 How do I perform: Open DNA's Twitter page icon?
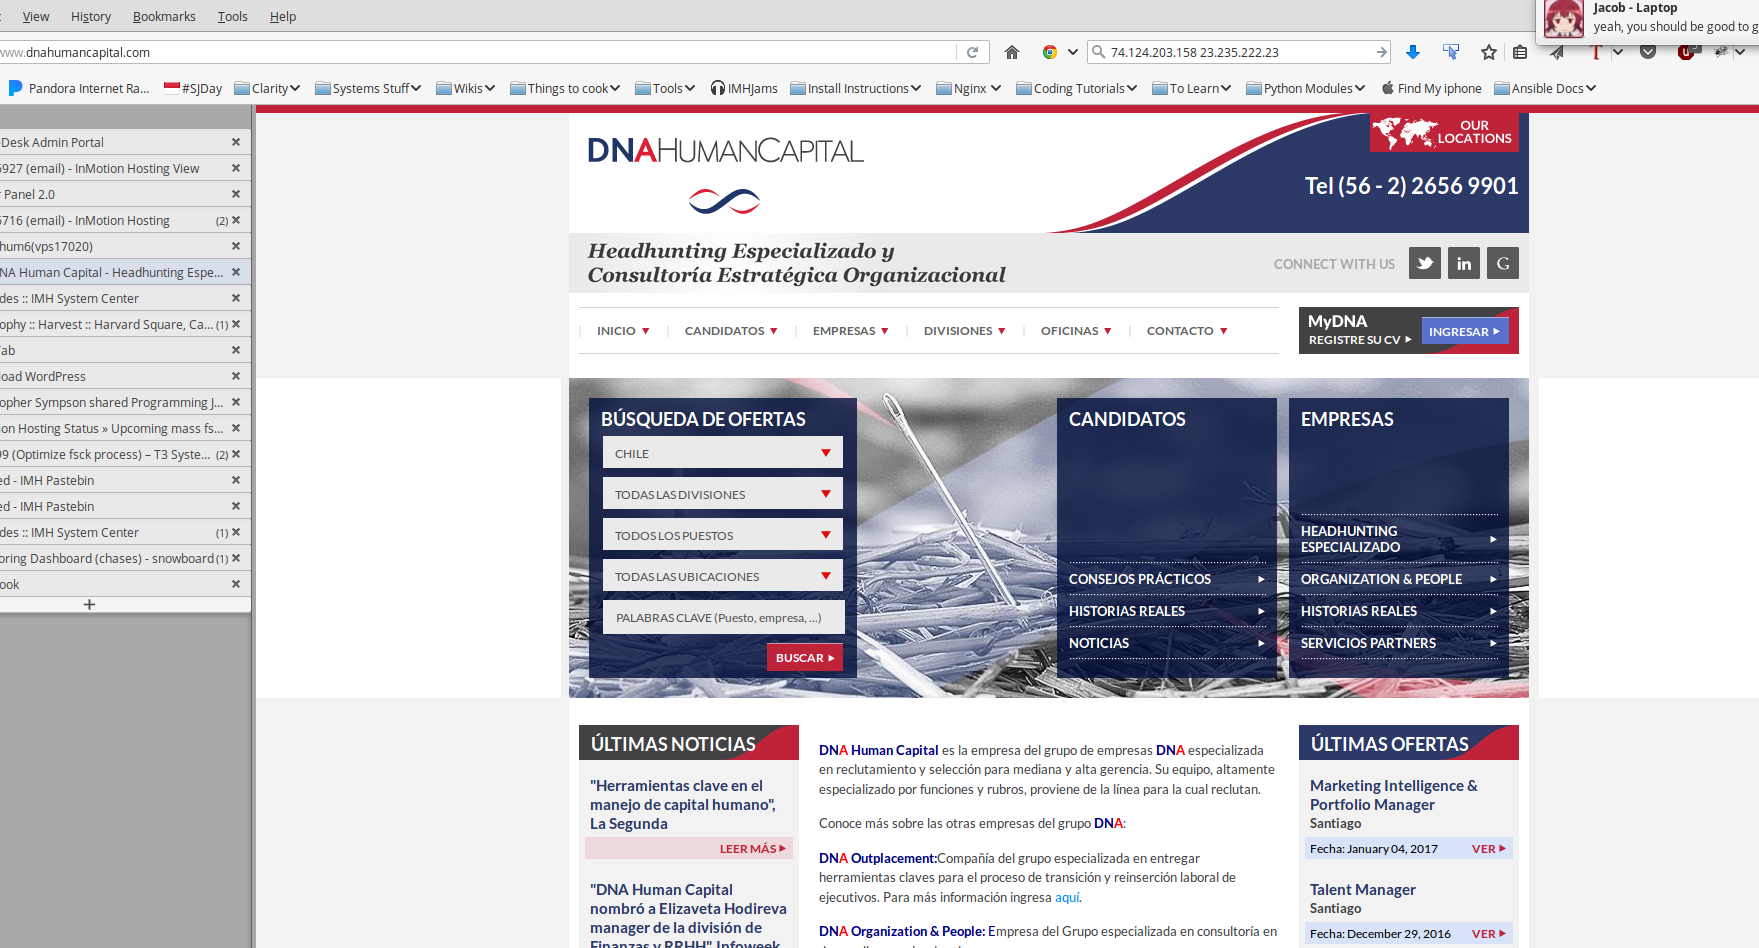pyautogui.click(x=1425, y=263)
